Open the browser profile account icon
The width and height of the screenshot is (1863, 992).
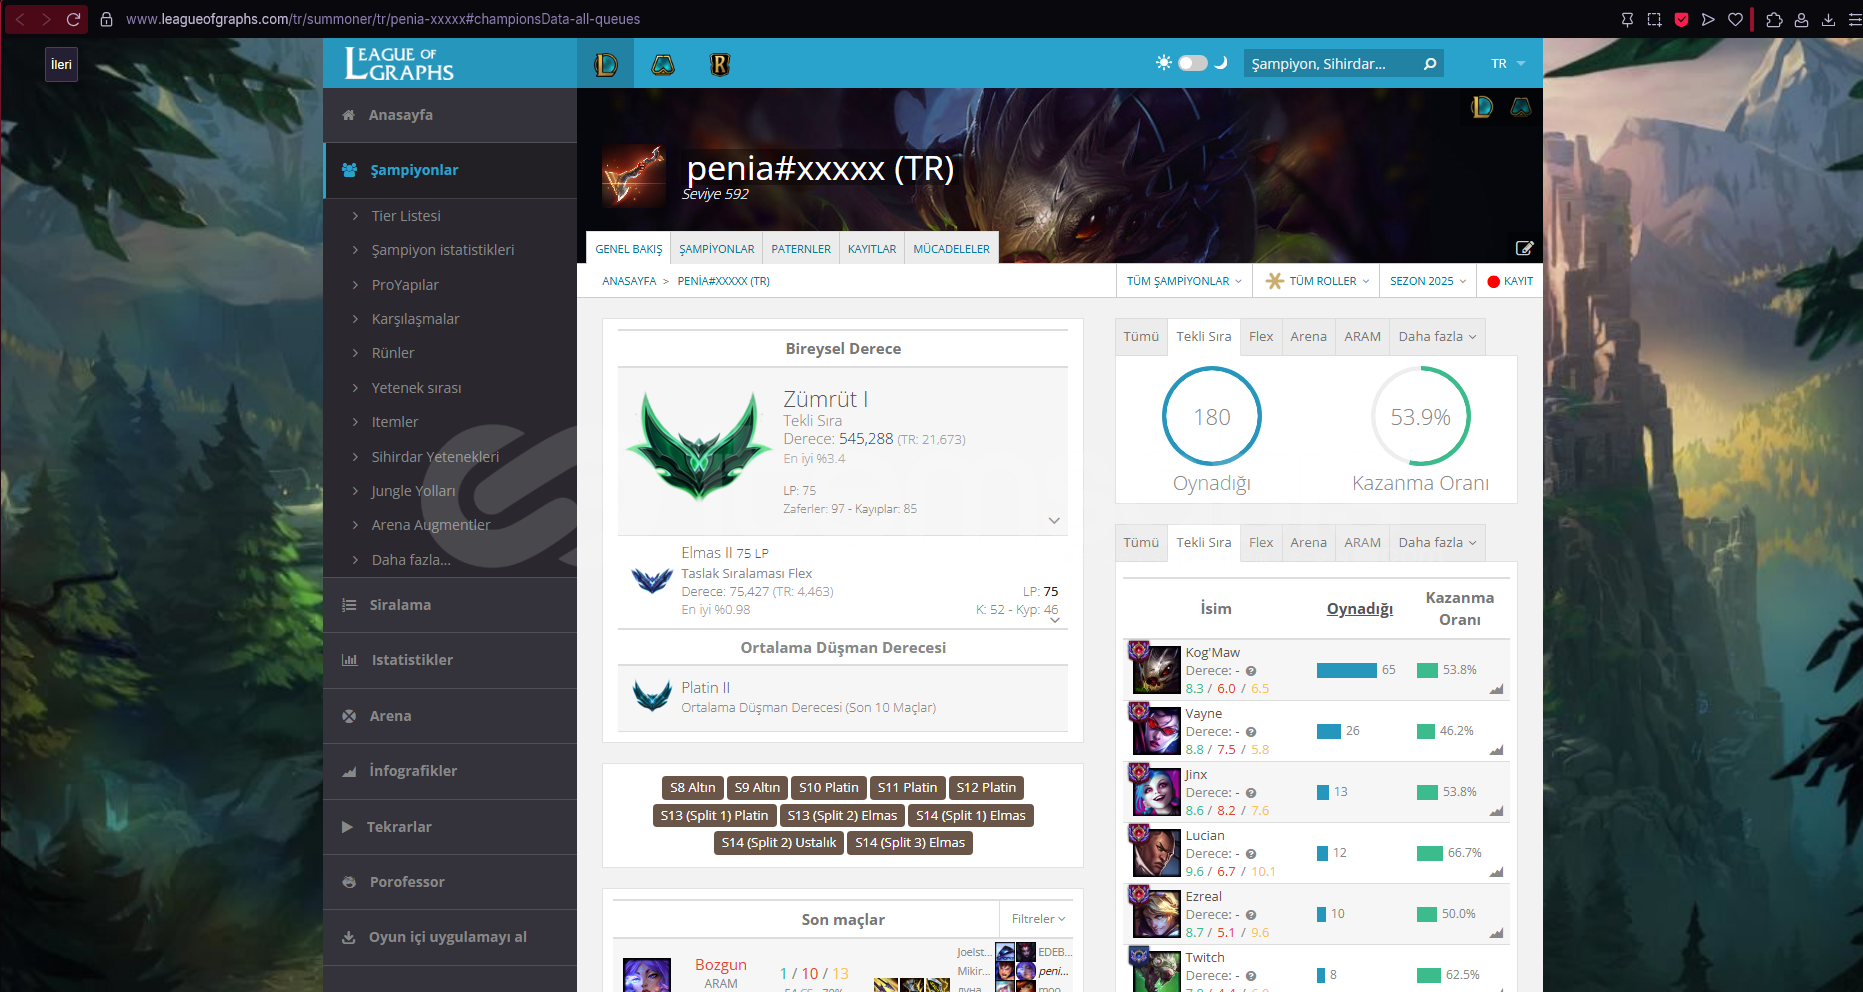(x=1801, y=19)
